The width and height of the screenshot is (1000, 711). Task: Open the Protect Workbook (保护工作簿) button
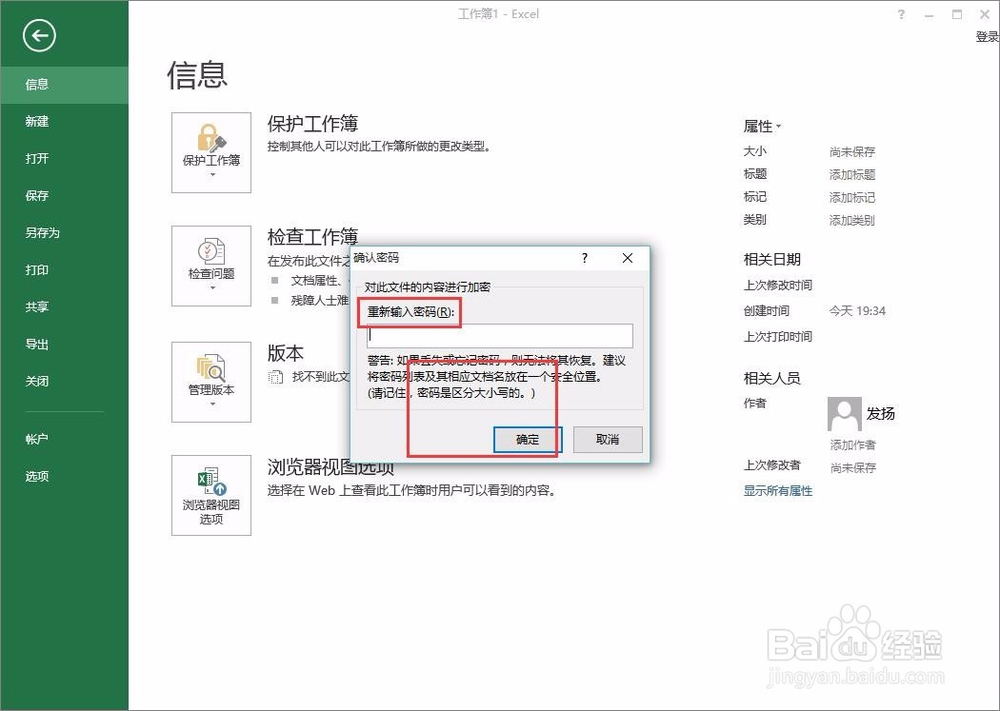pos(211,152)
